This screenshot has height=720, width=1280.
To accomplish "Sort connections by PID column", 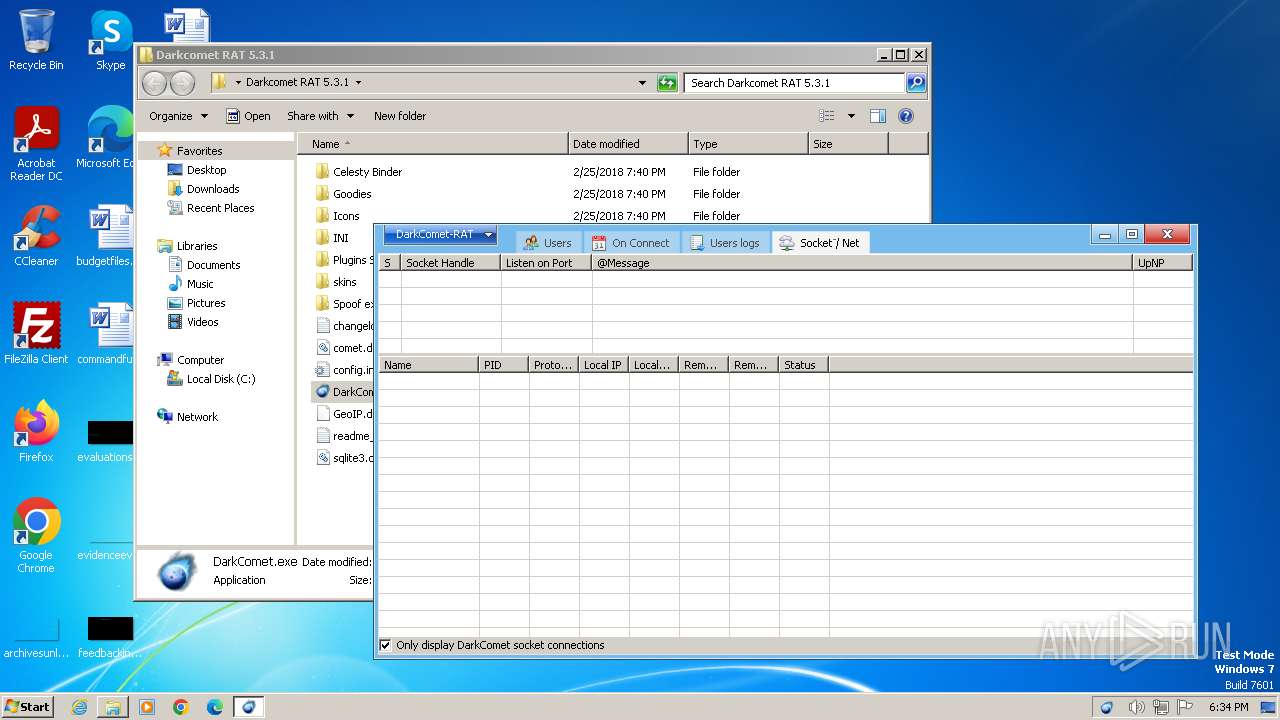I will [504, 365].
